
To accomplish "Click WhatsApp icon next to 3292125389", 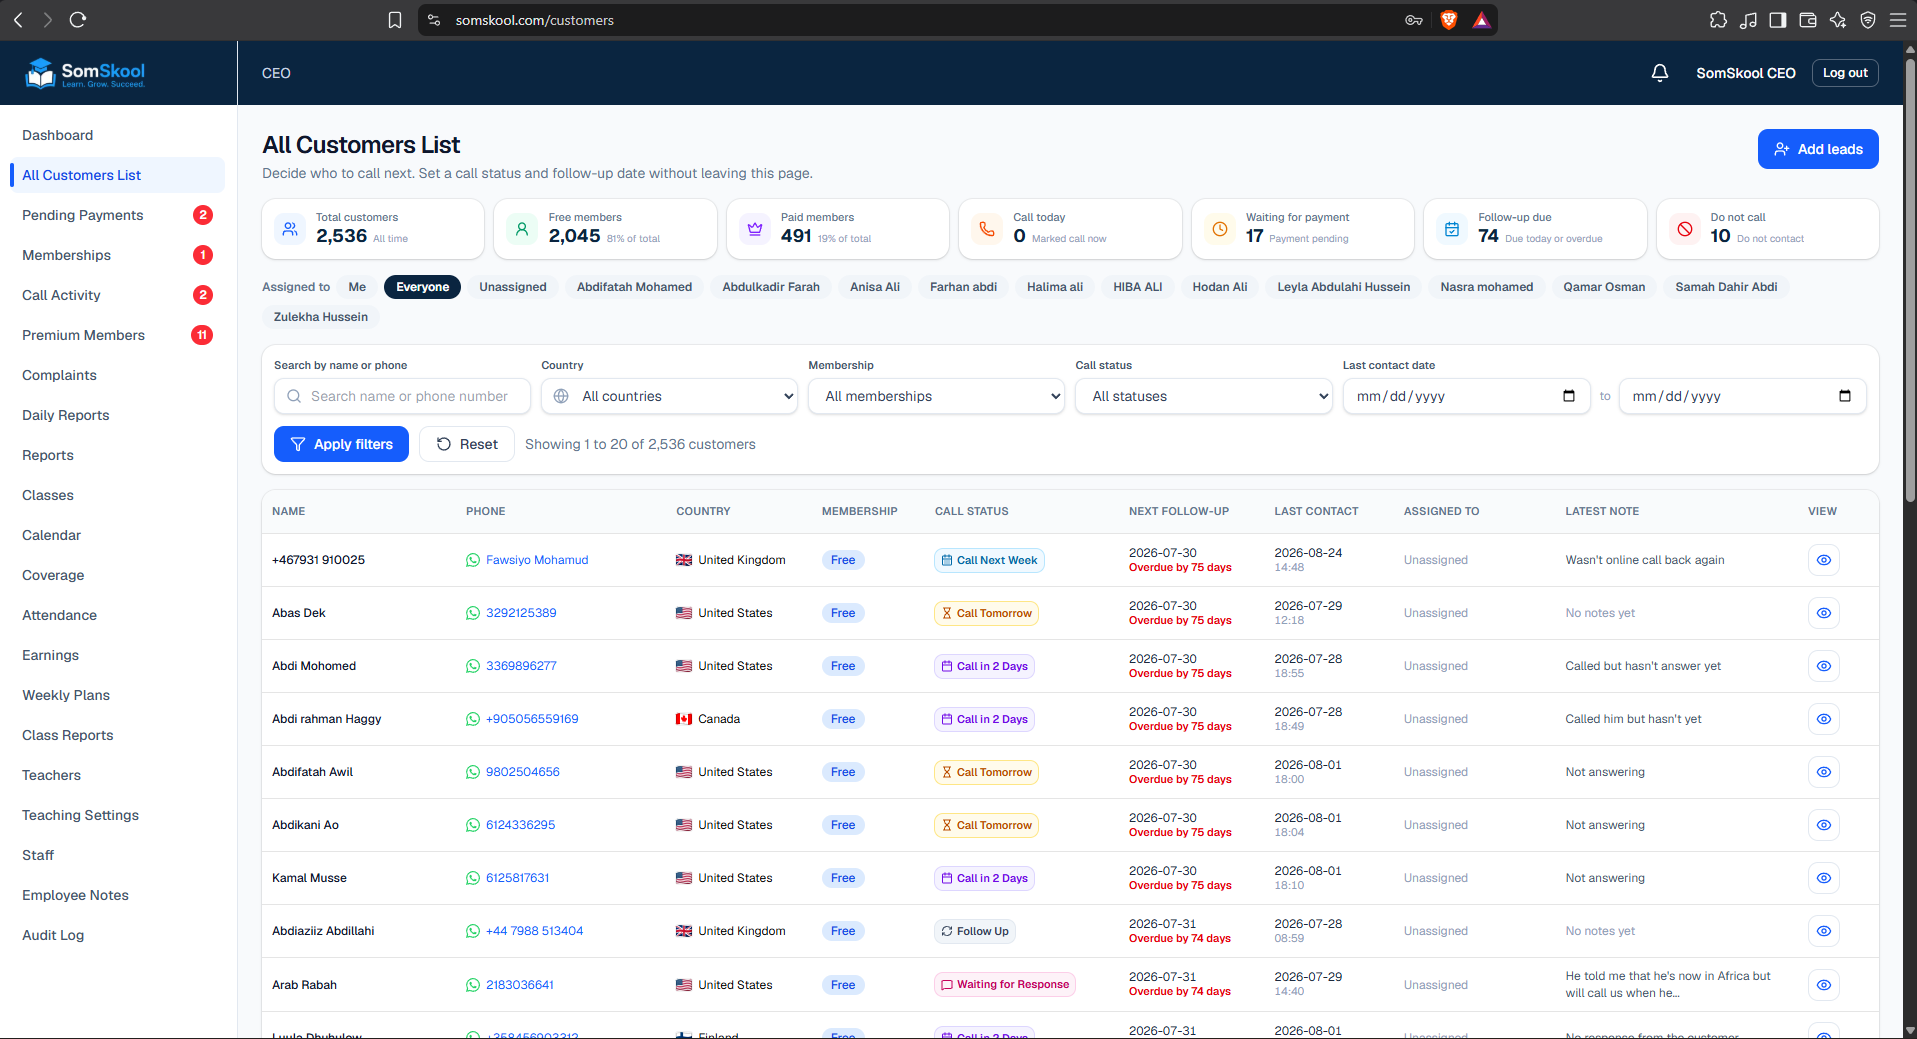I will 473,613.
